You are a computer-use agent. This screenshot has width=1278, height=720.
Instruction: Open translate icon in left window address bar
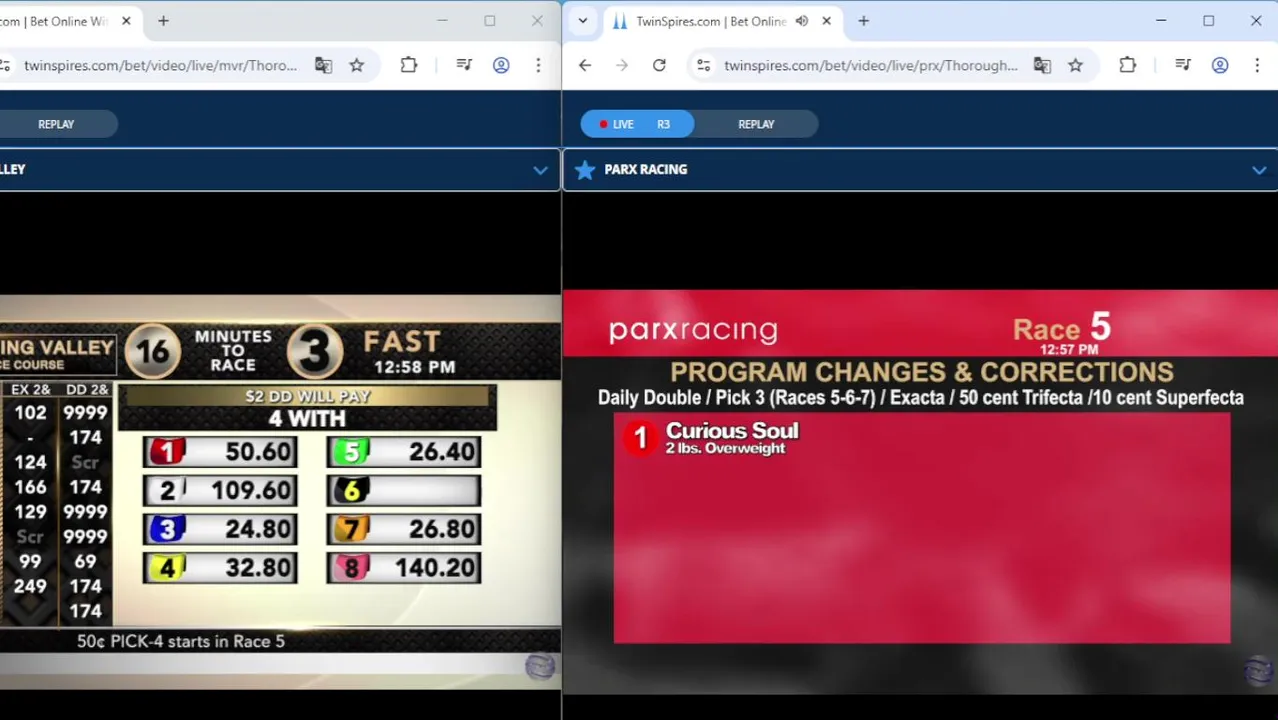pyautogui.click(x=323, y=65)
